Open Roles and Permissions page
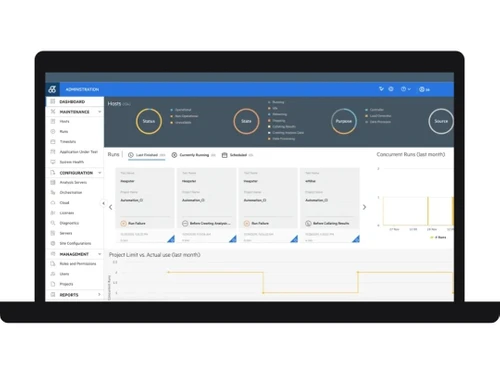This screenshot has height=375, width=500. click(x=78, y=264)
